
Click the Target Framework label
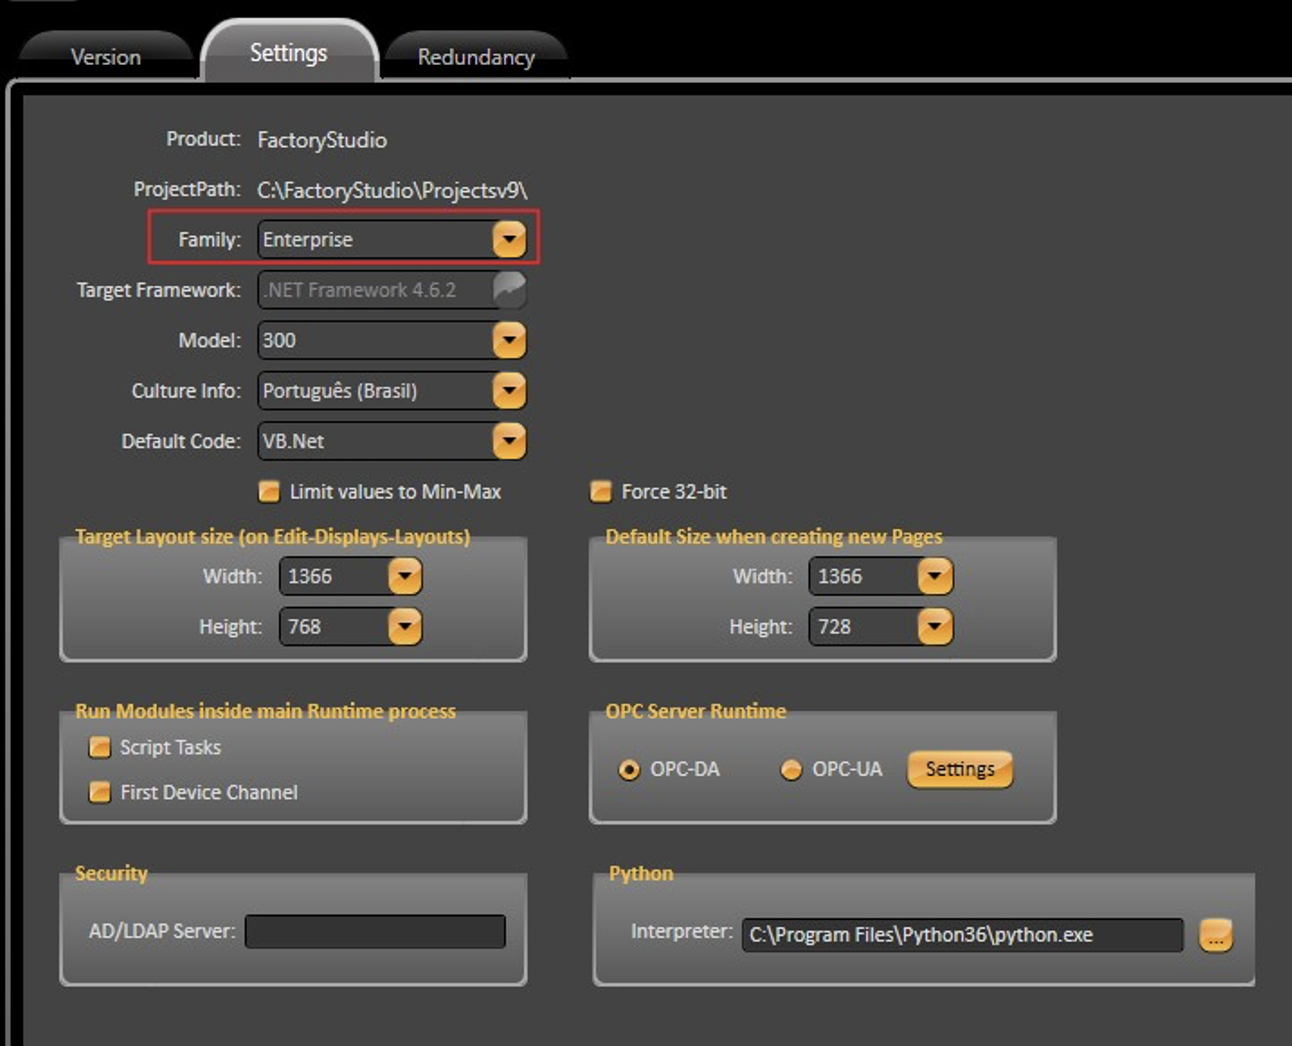159,290
